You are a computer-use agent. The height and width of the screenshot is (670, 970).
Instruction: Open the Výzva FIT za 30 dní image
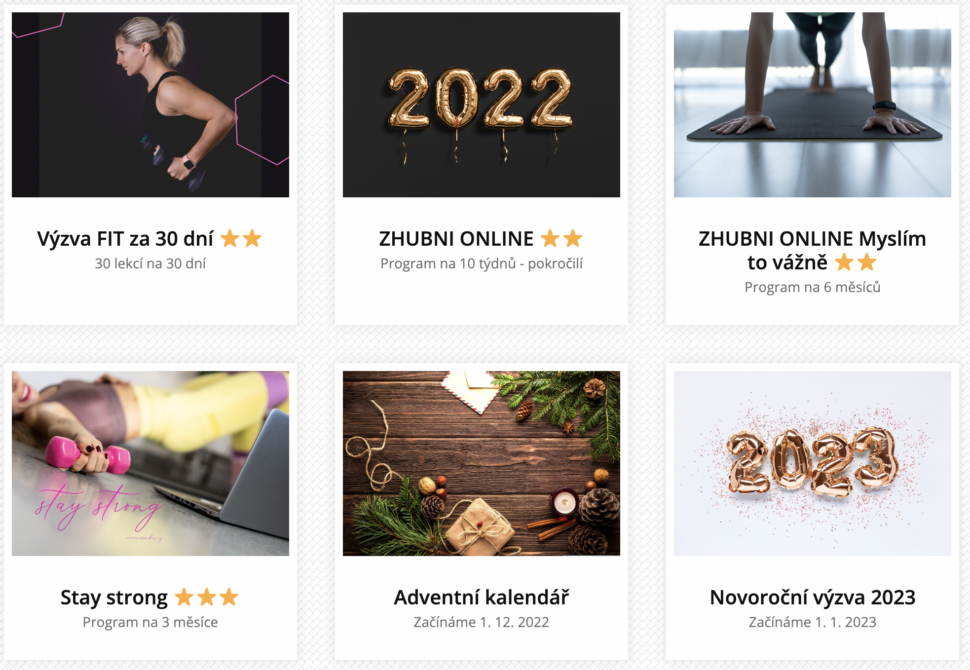point(150,105)
